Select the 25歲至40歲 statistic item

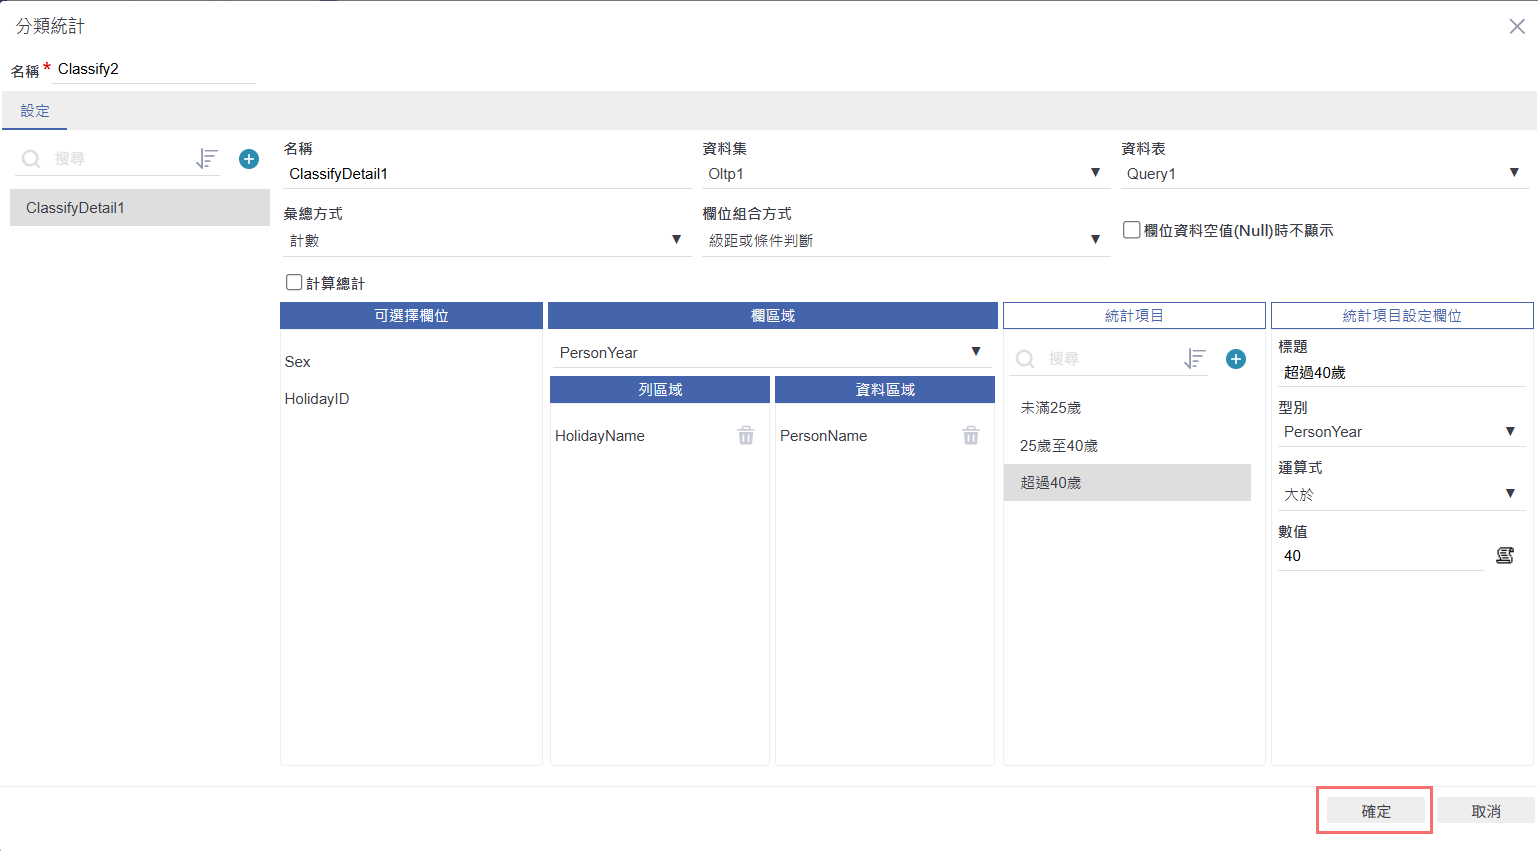[x=1059, y=446]
